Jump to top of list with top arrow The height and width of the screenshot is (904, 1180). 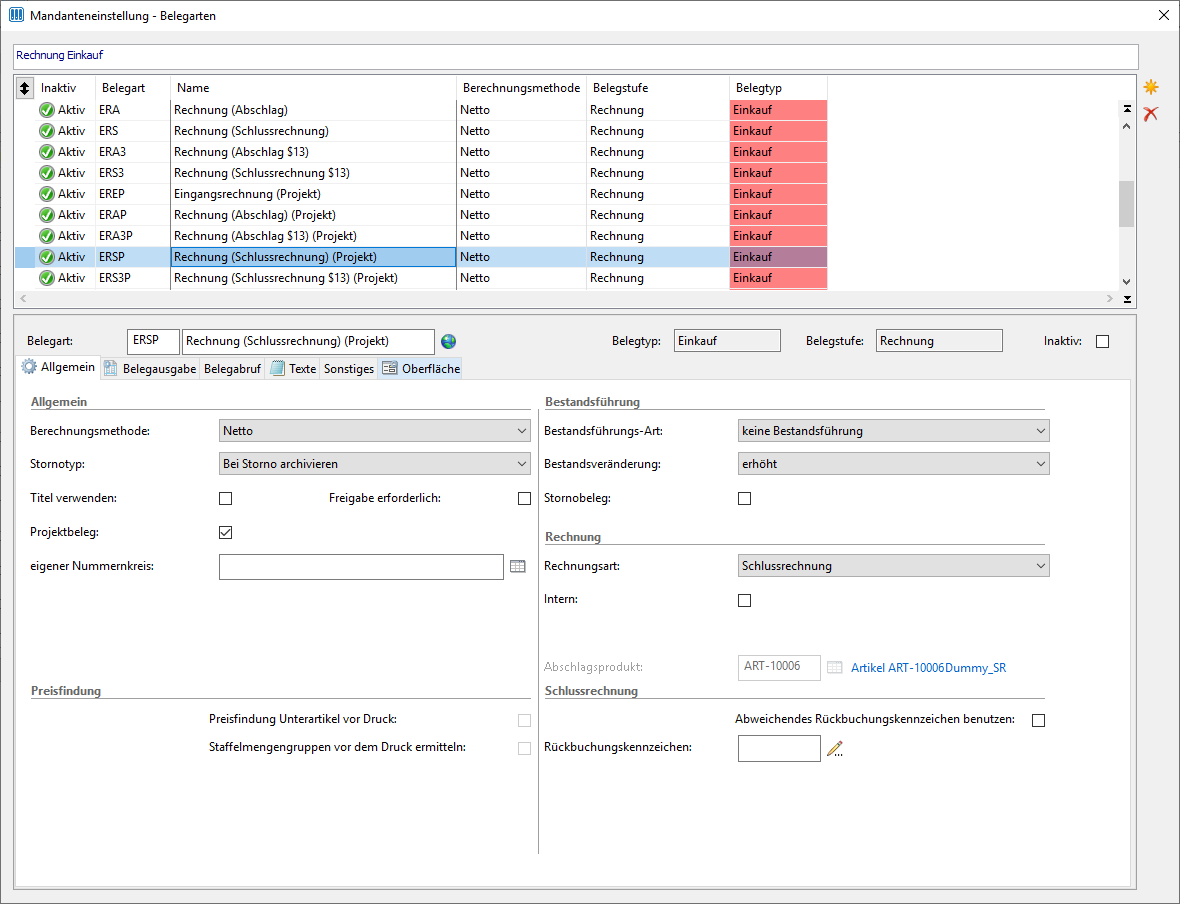tap(1127, 109)
